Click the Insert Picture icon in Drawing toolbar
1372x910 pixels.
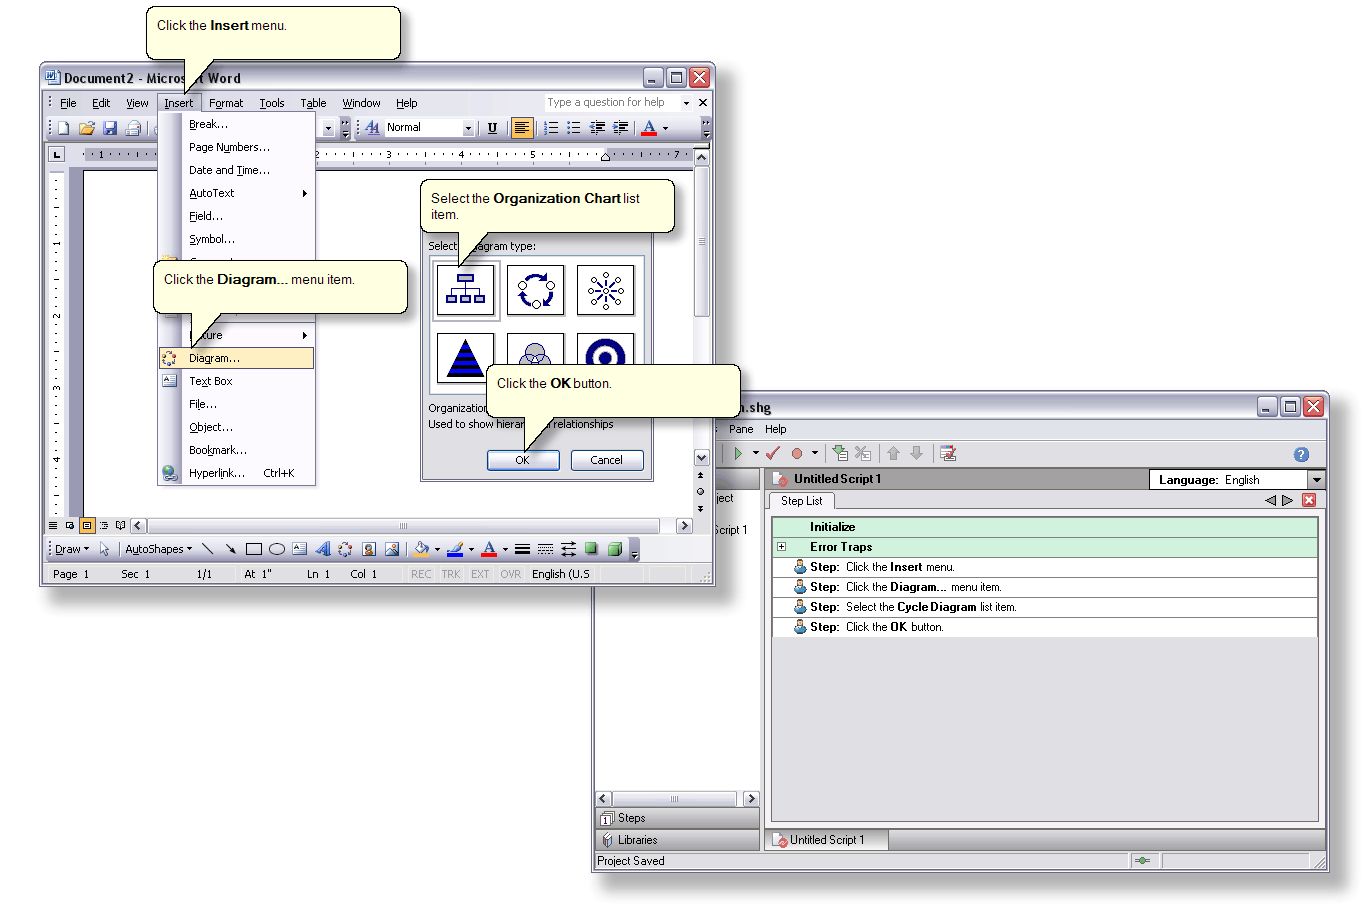(392, 549)
